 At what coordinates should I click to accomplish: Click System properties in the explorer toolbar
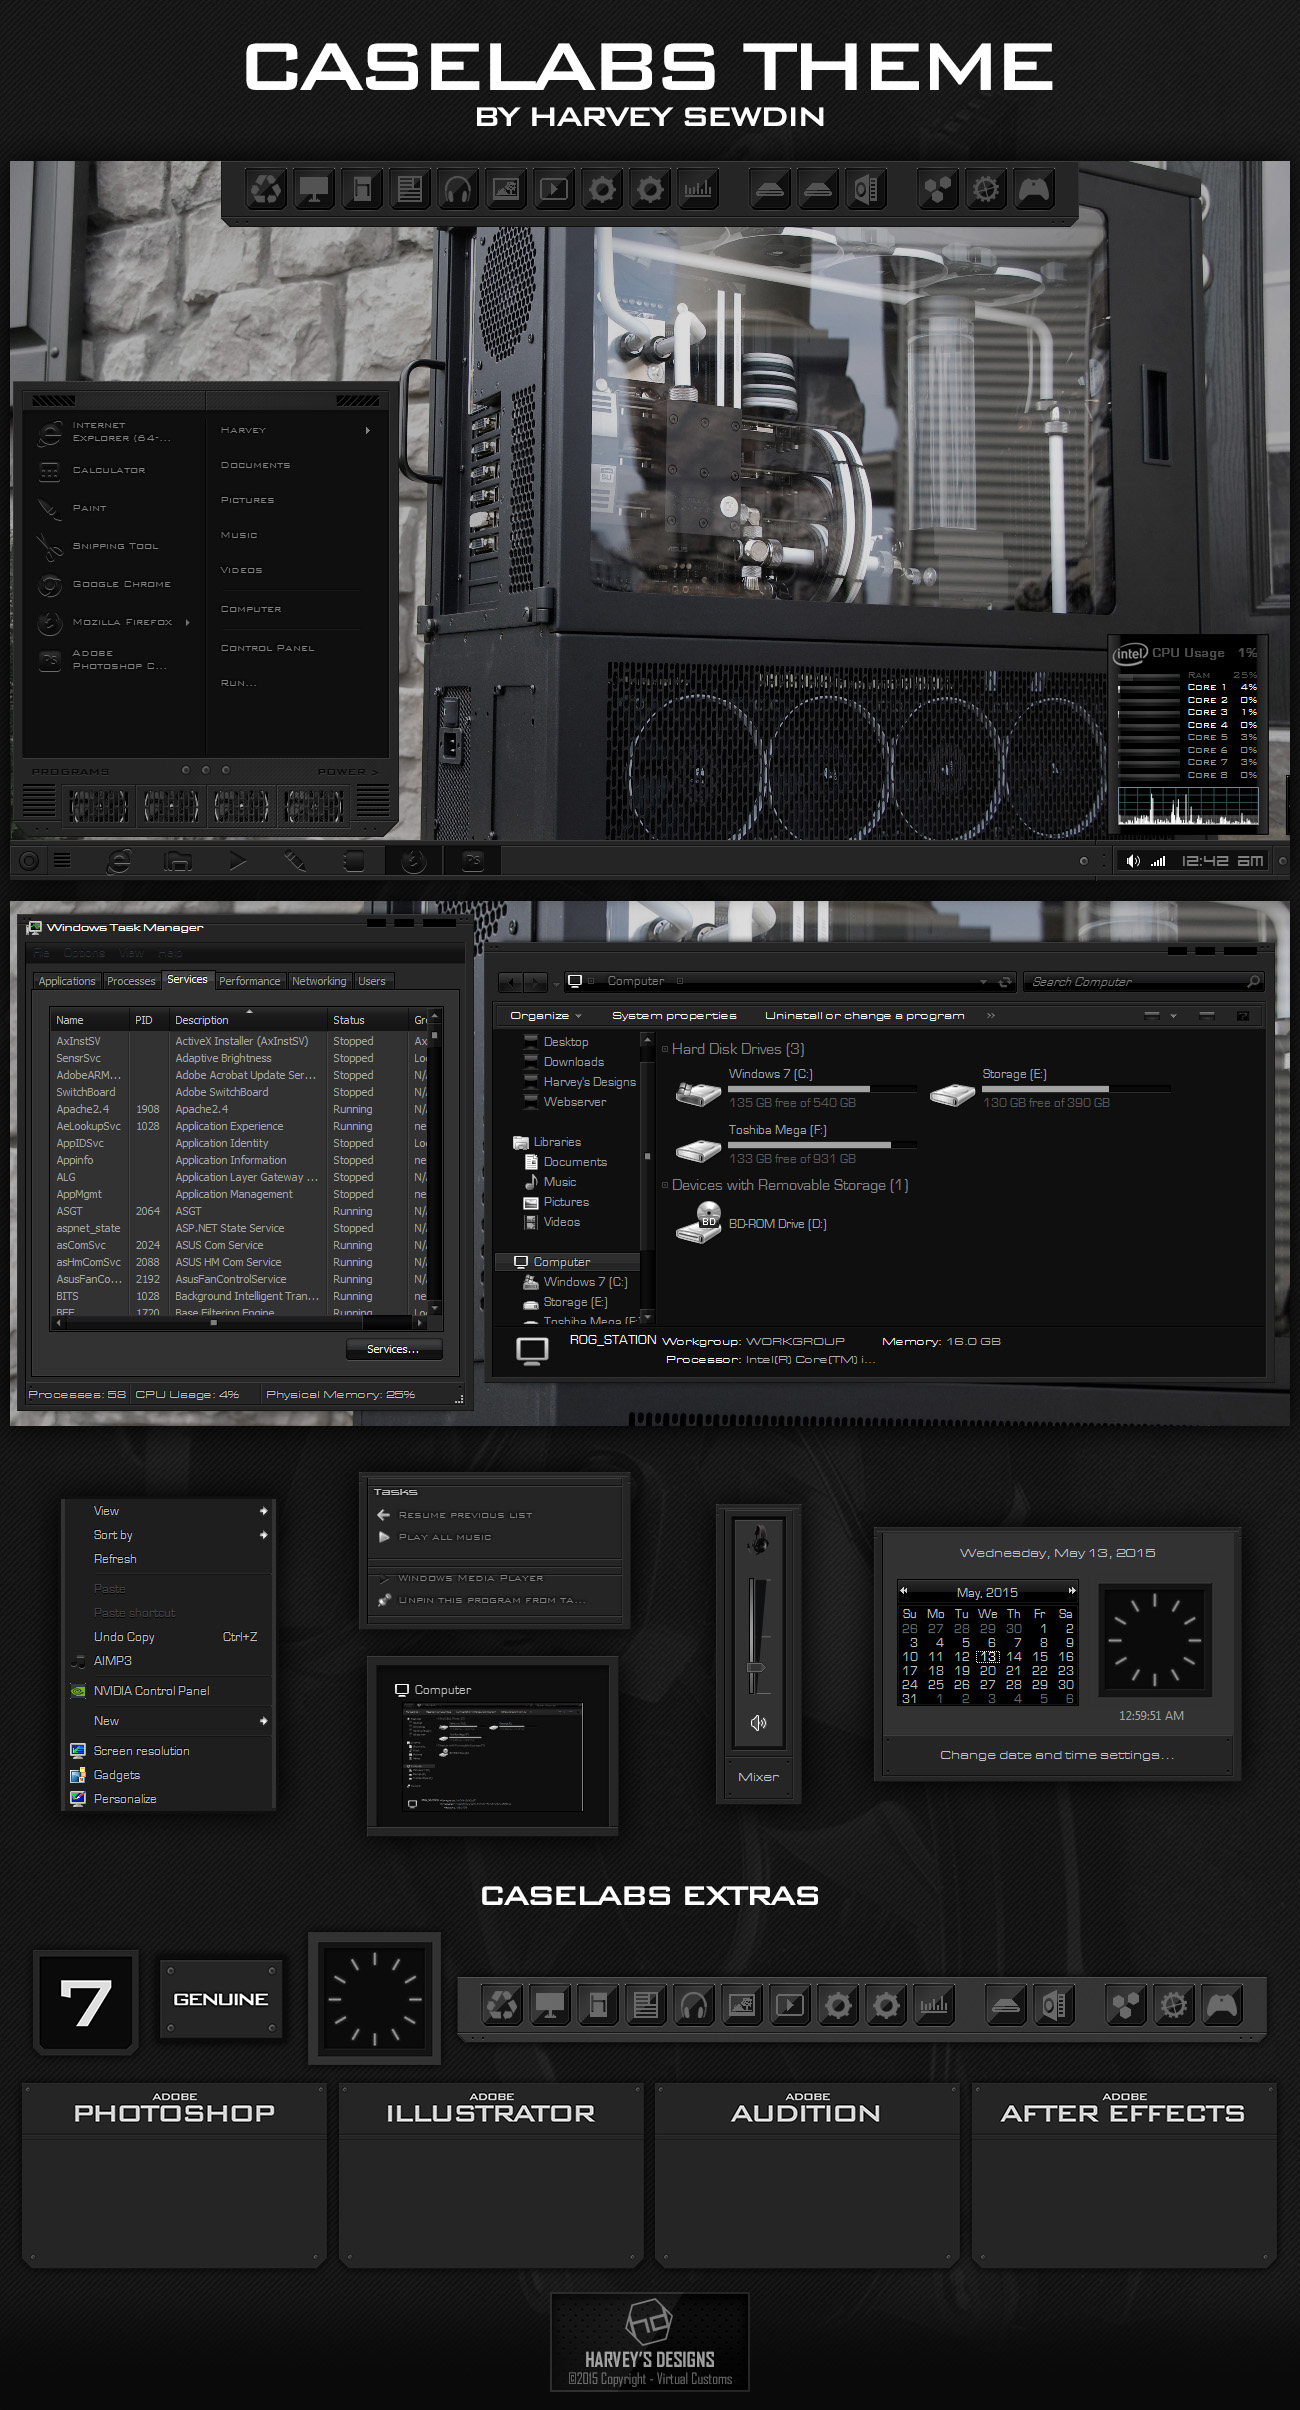click(x=674, y=1016)
